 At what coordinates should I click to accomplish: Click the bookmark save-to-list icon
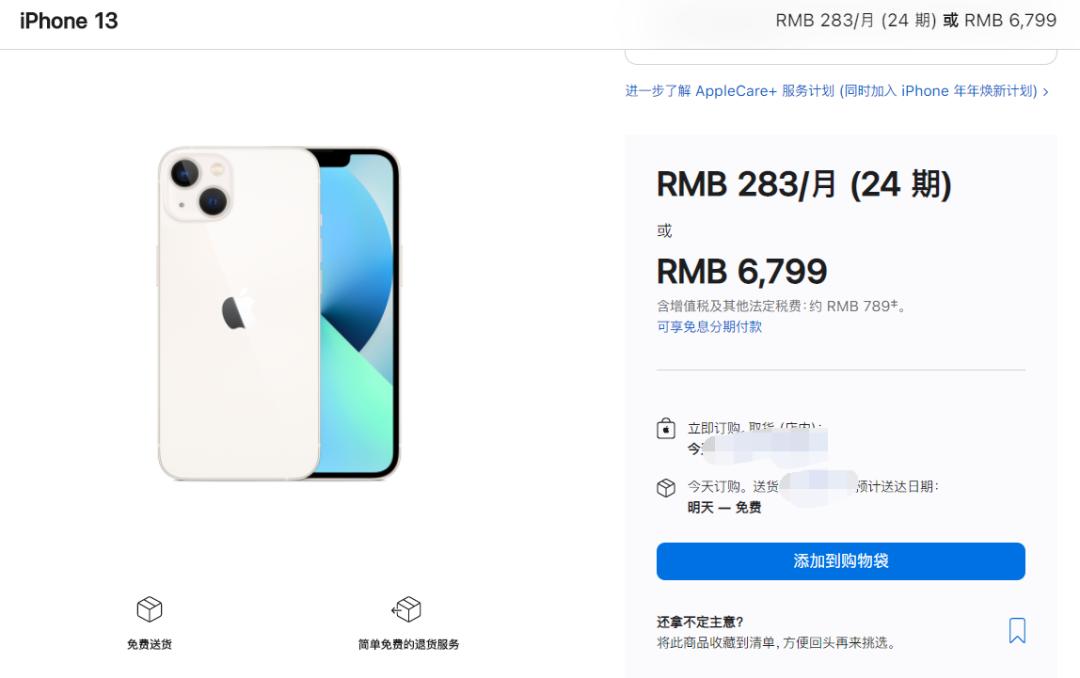[1017, 630]
